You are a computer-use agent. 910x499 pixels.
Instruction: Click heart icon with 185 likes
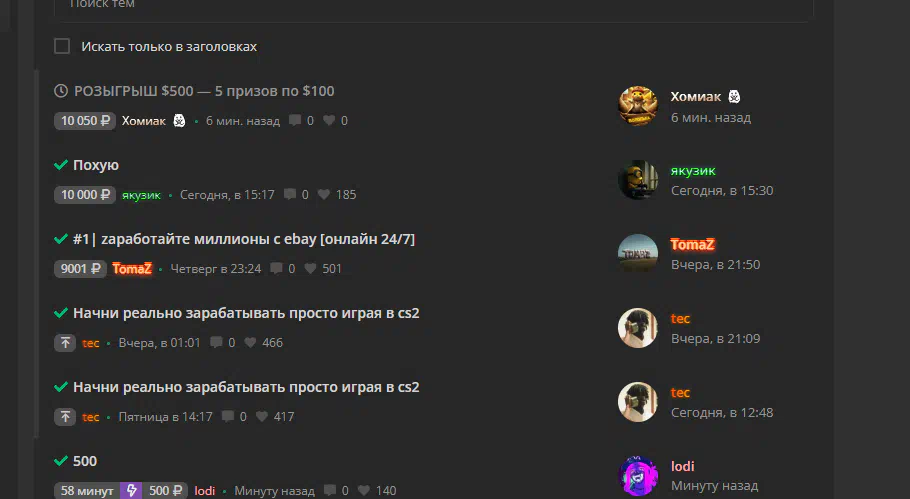[x=324, y=194]
